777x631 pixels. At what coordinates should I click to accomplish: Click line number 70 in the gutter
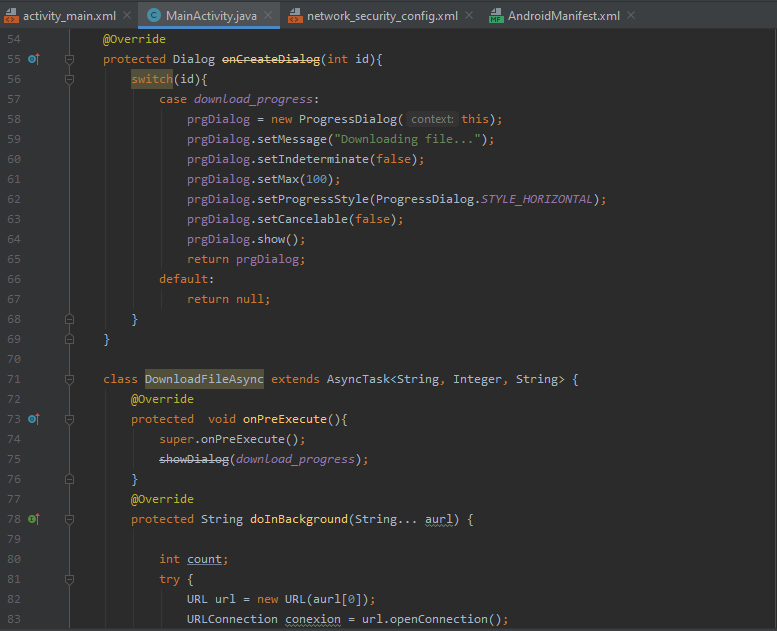coord(14,359)
